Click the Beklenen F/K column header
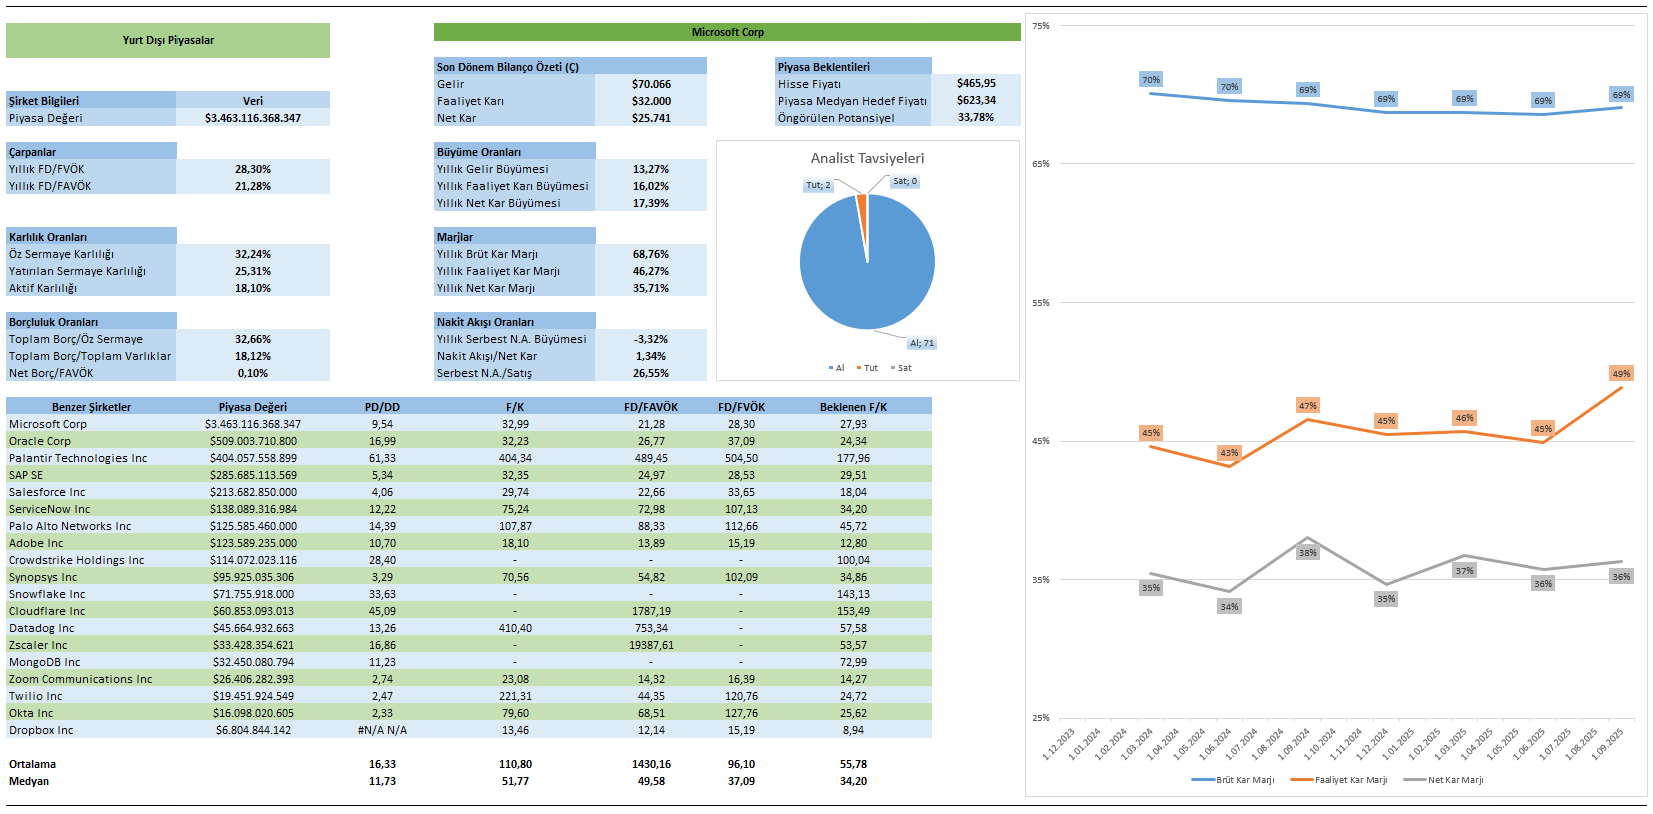Viewport: 1653px width, 814px height. click(853, 407)
